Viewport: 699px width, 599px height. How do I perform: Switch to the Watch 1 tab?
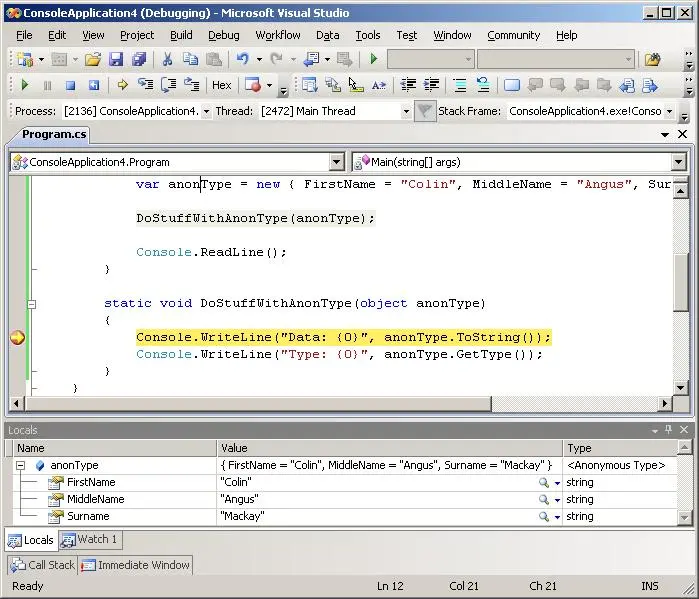(91, 539)
